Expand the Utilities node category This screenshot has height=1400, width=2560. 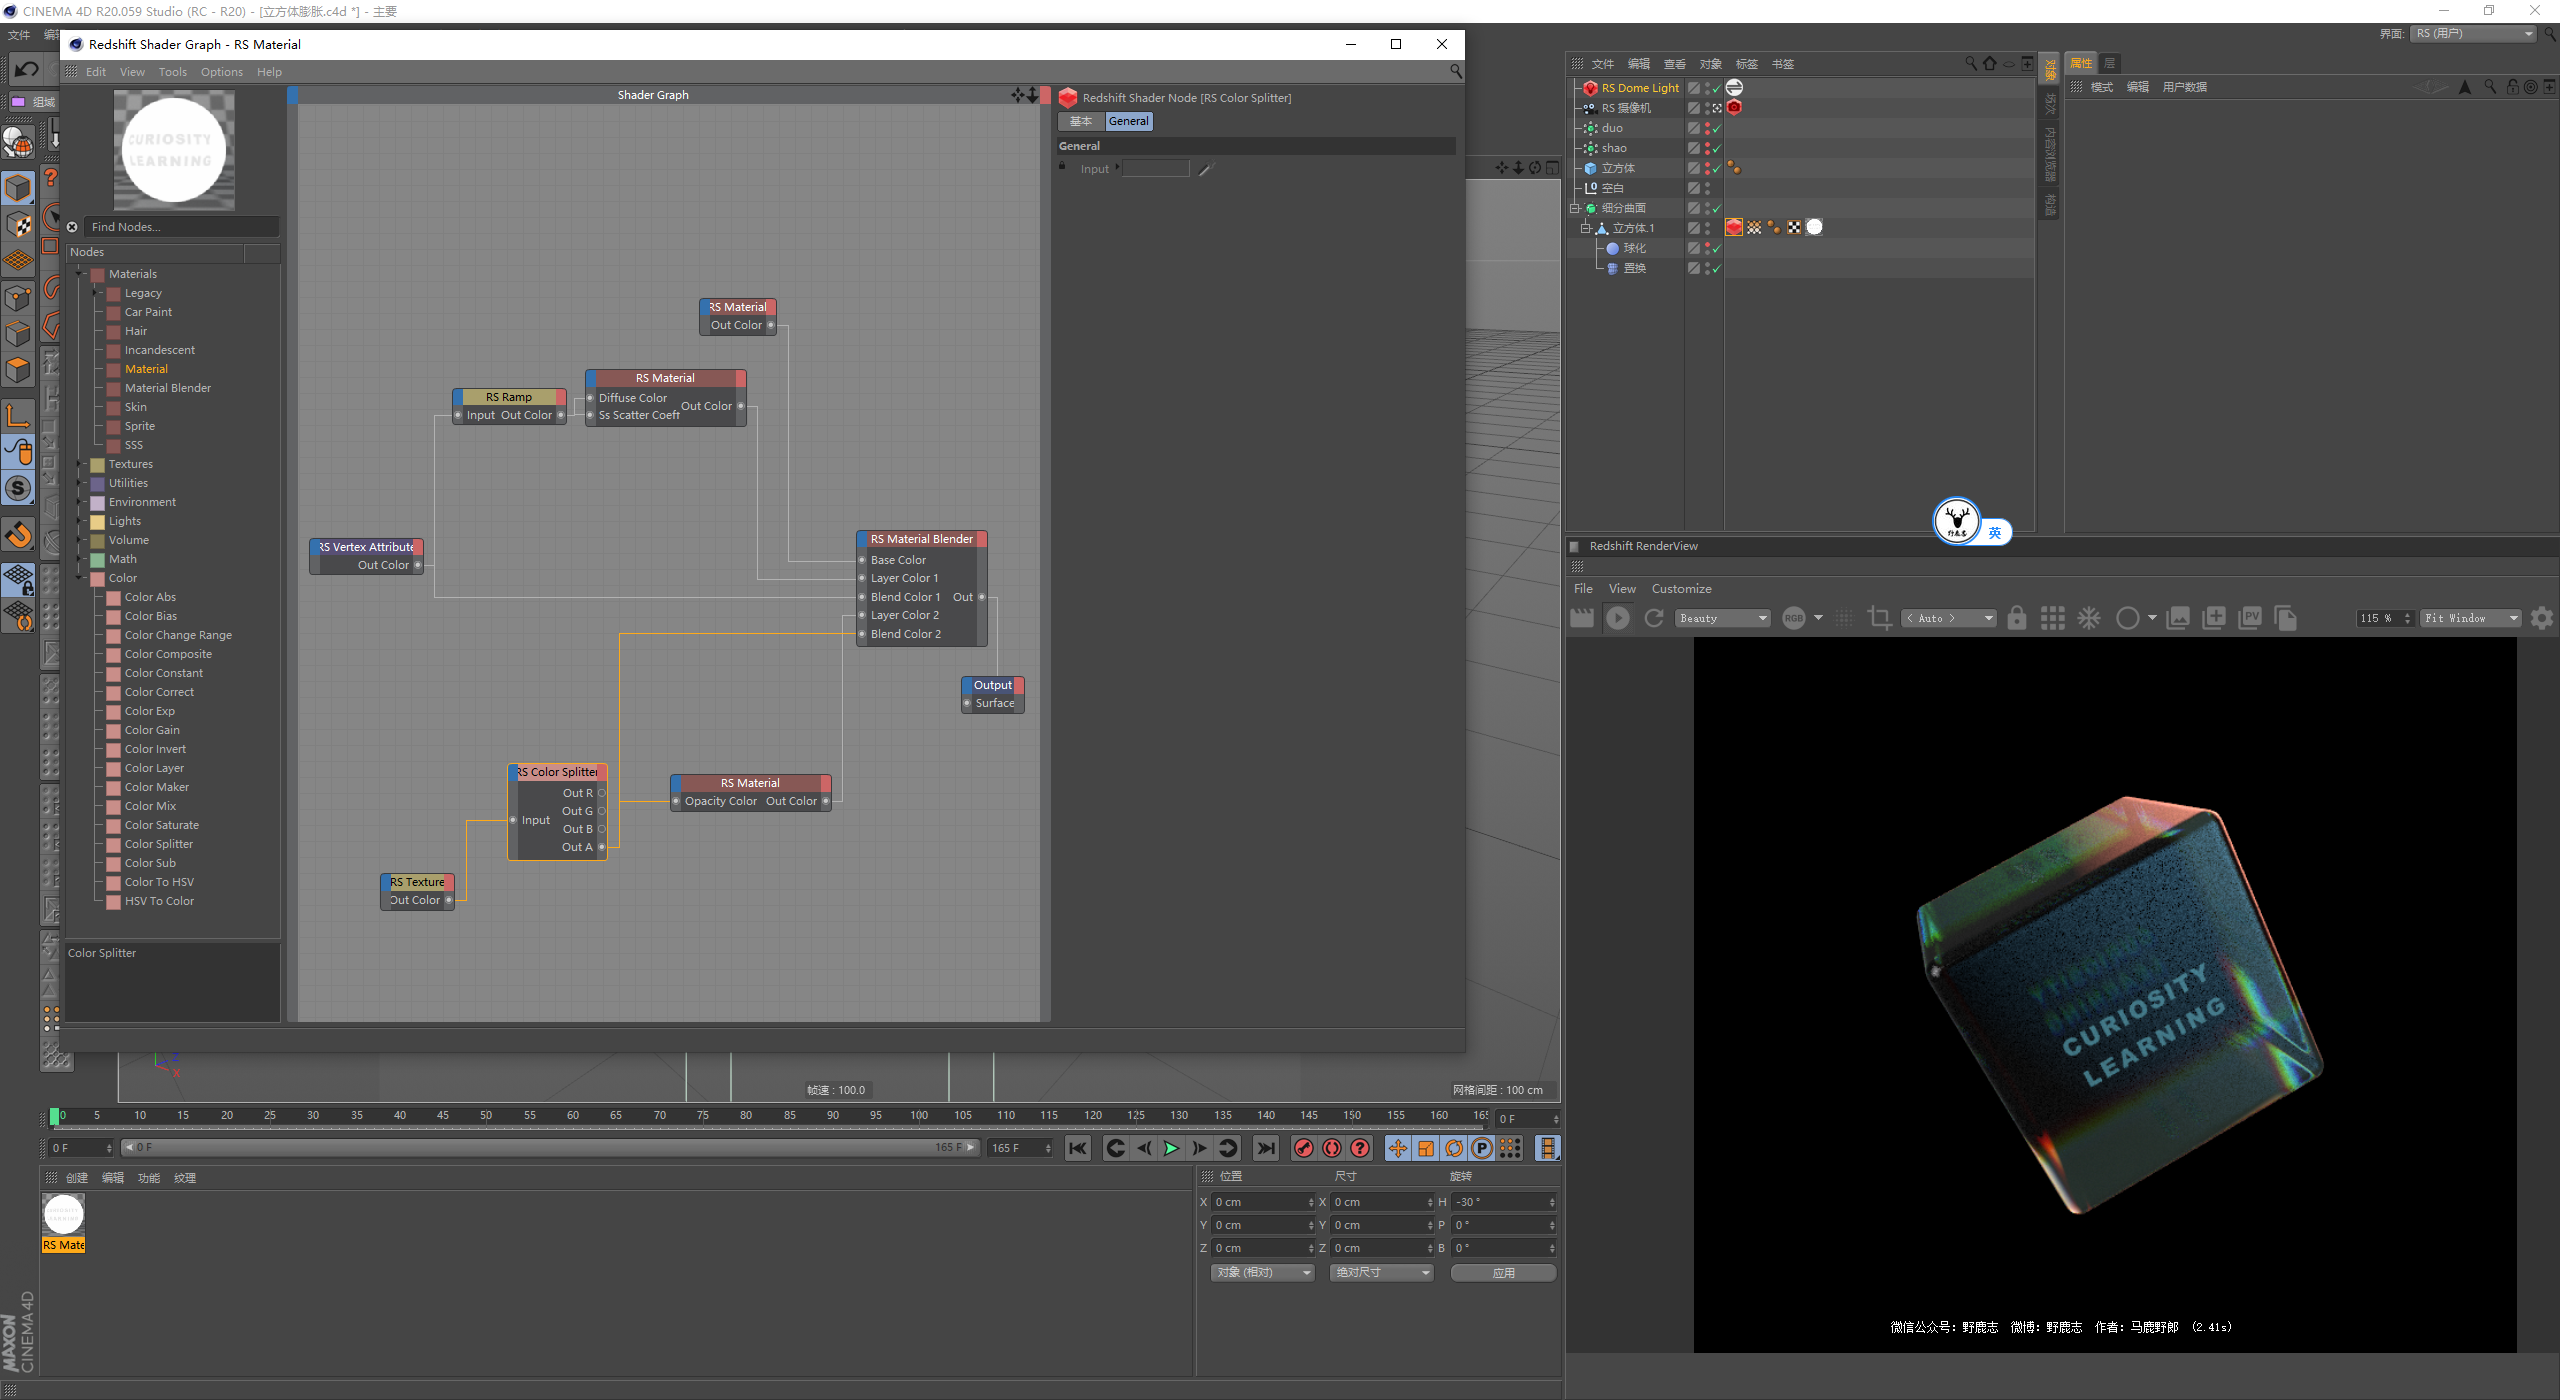tap(81, 483)
